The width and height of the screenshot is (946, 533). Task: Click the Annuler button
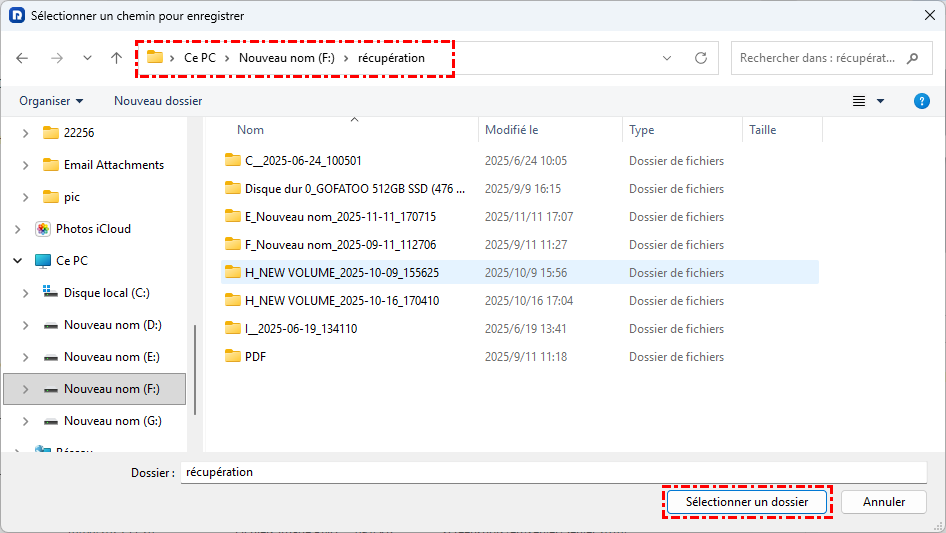point(883,502)
